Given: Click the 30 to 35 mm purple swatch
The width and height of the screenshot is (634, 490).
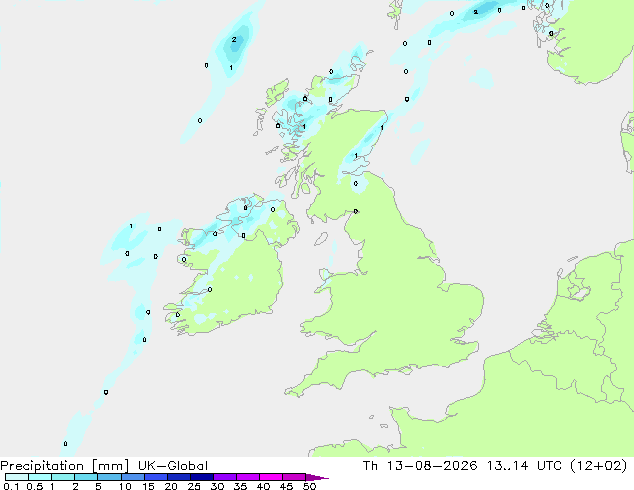Looking at the screenshot, I should tap(225, 477).
